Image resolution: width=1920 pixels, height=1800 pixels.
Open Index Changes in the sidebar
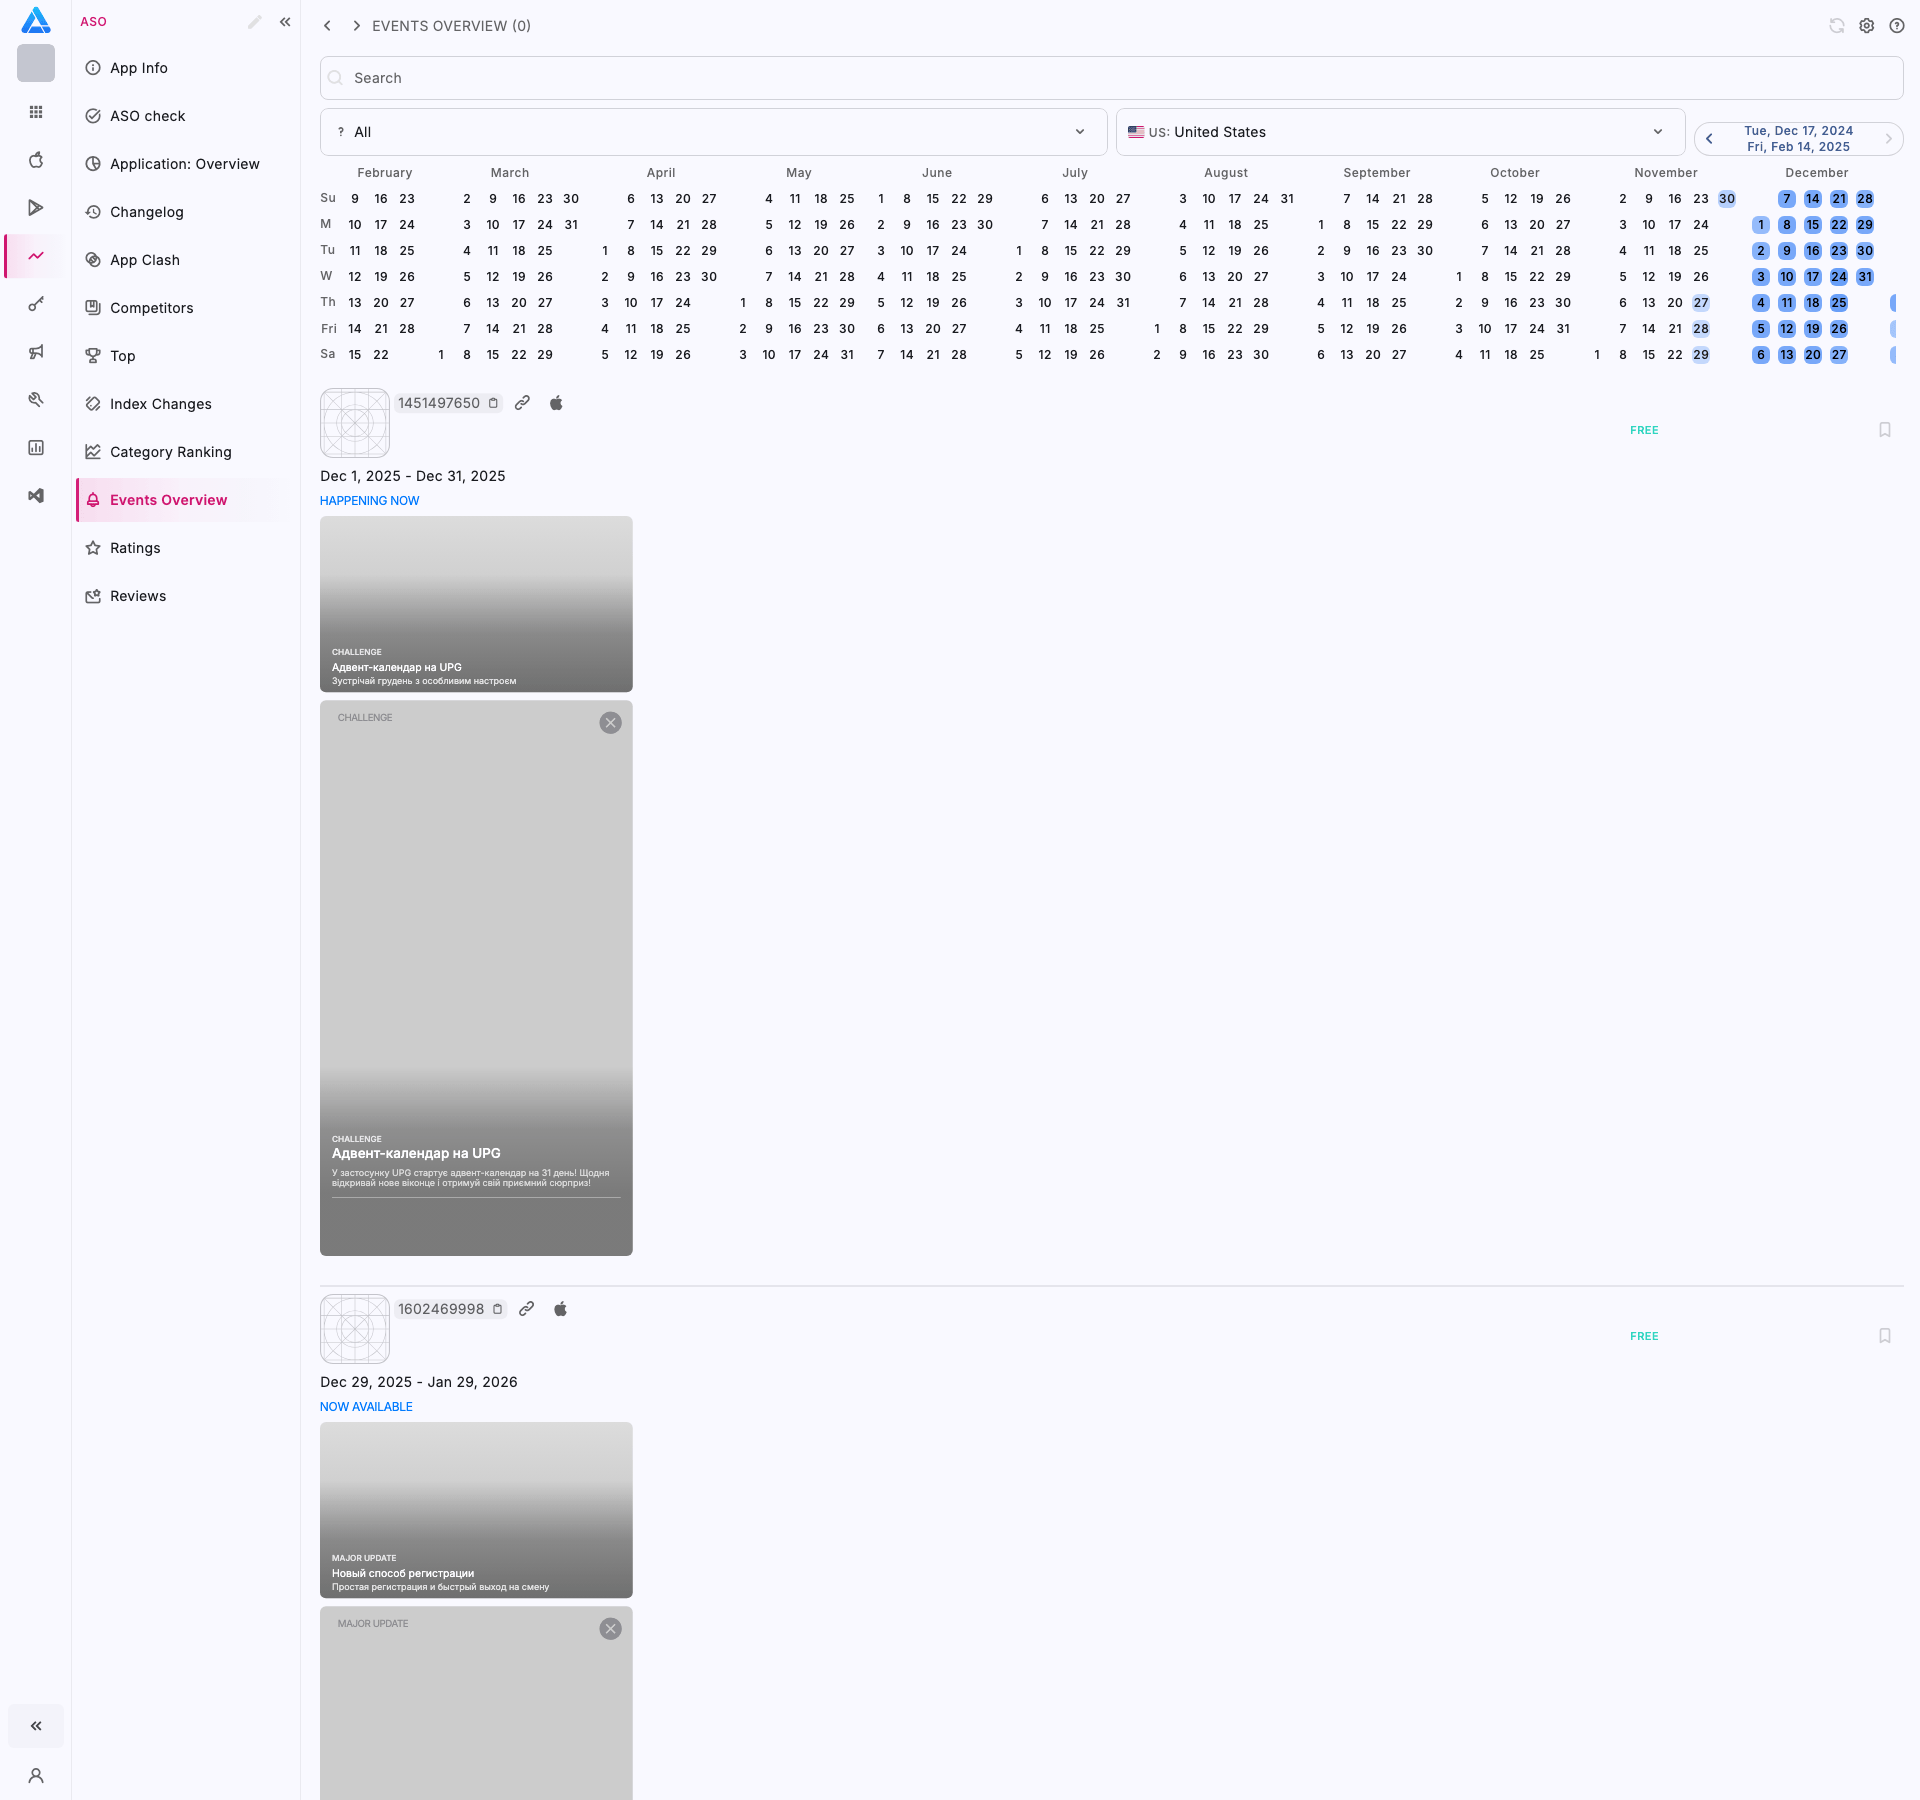181,404
